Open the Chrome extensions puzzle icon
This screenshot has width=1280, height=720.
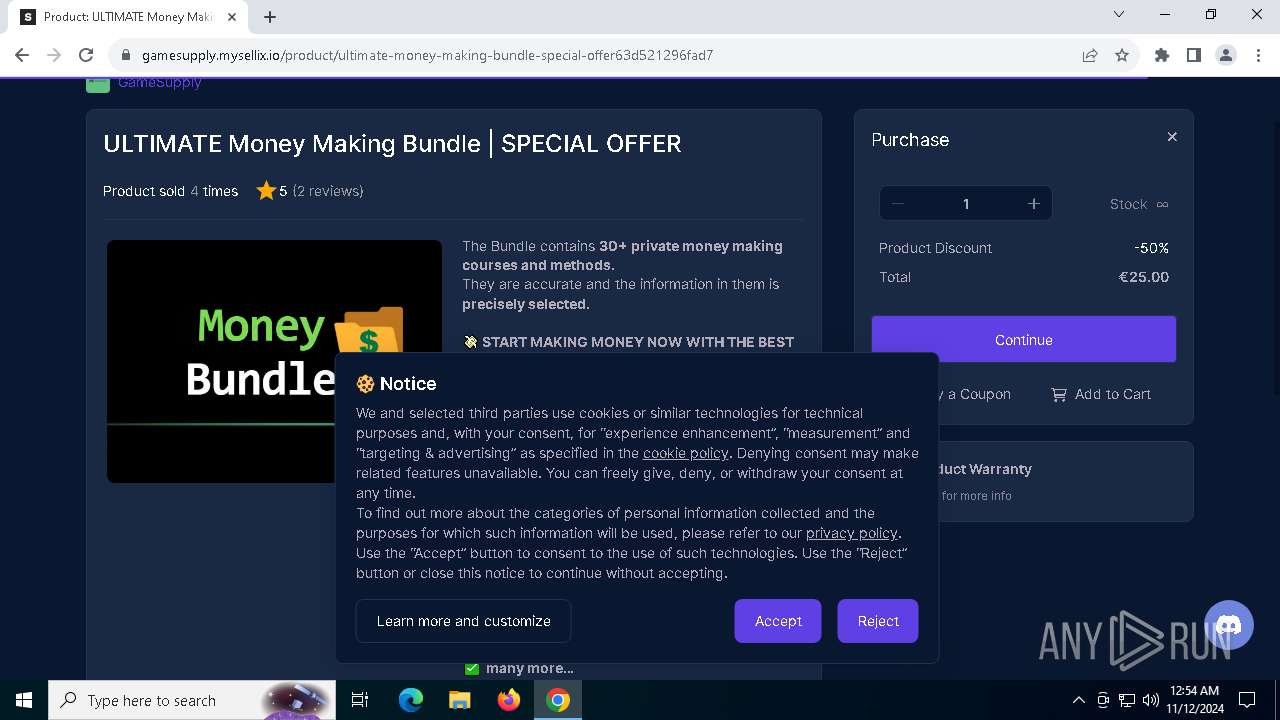point(1162,55)
